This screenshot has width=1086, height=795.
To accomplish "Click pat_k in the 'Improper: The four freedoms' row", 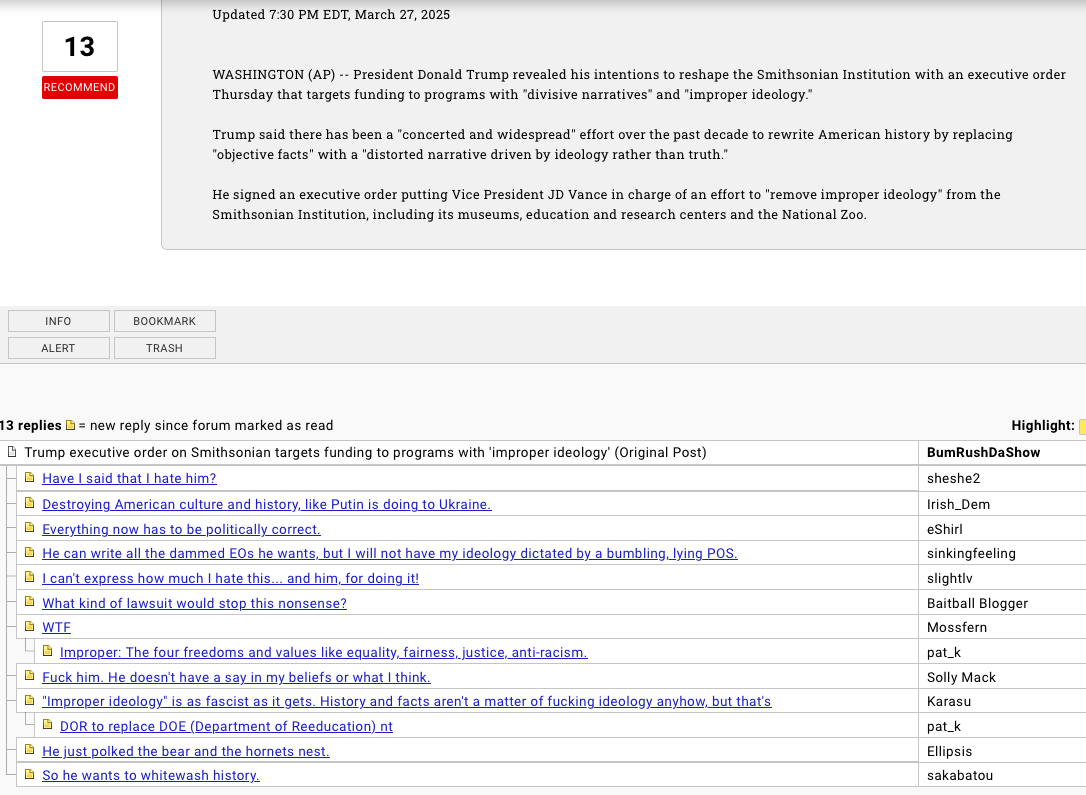I will tap(944, 653).
